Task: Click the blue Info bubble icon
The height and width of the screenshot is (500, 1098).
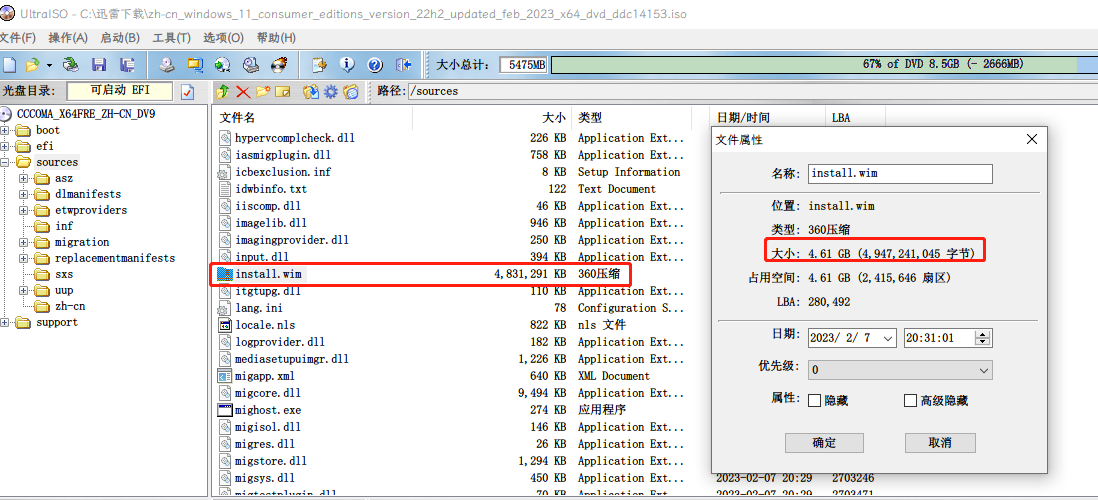Action: click(x=347, y=65)
